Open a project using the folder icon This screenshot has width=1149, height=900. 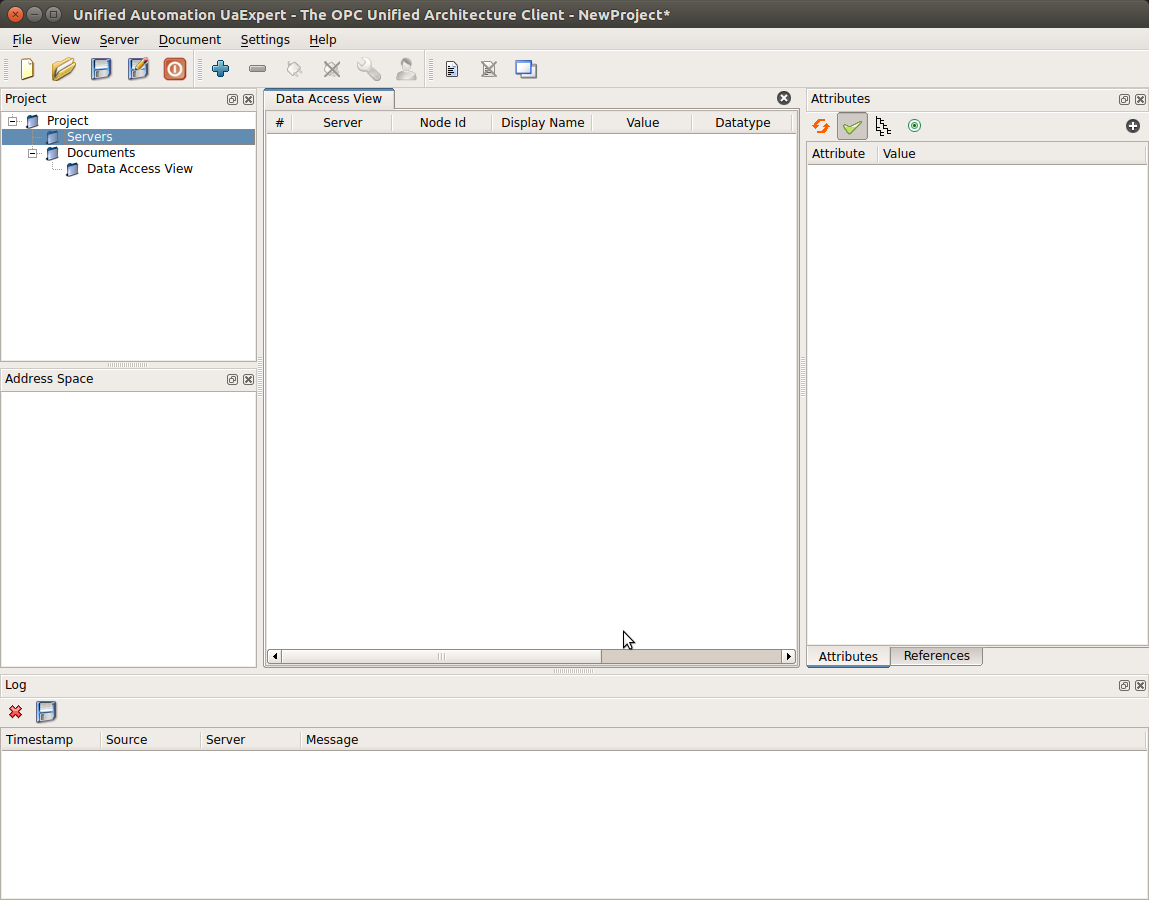pos(64,69)
